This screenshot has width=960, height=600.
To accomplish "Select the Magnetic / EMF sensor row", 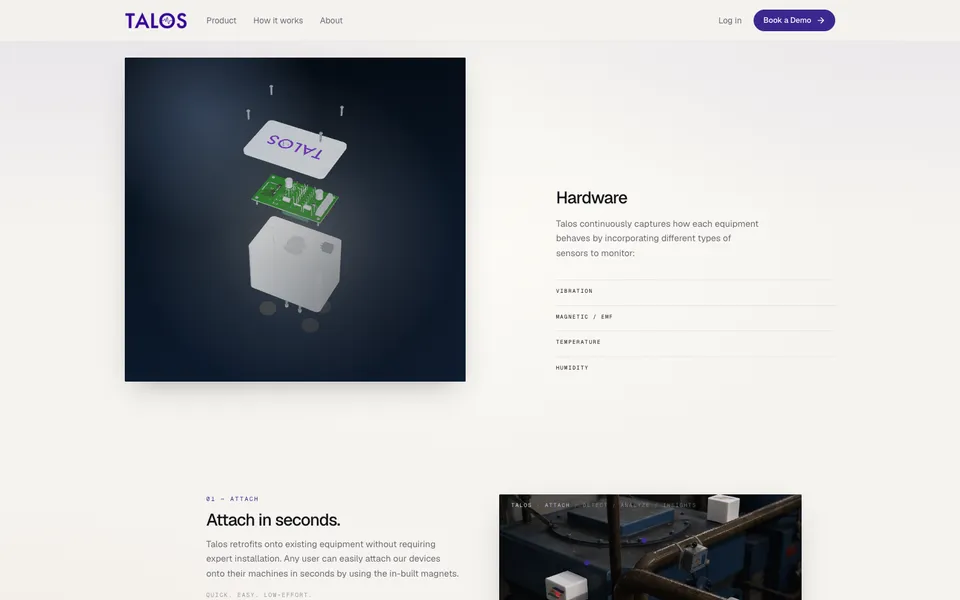I will 695,317.
